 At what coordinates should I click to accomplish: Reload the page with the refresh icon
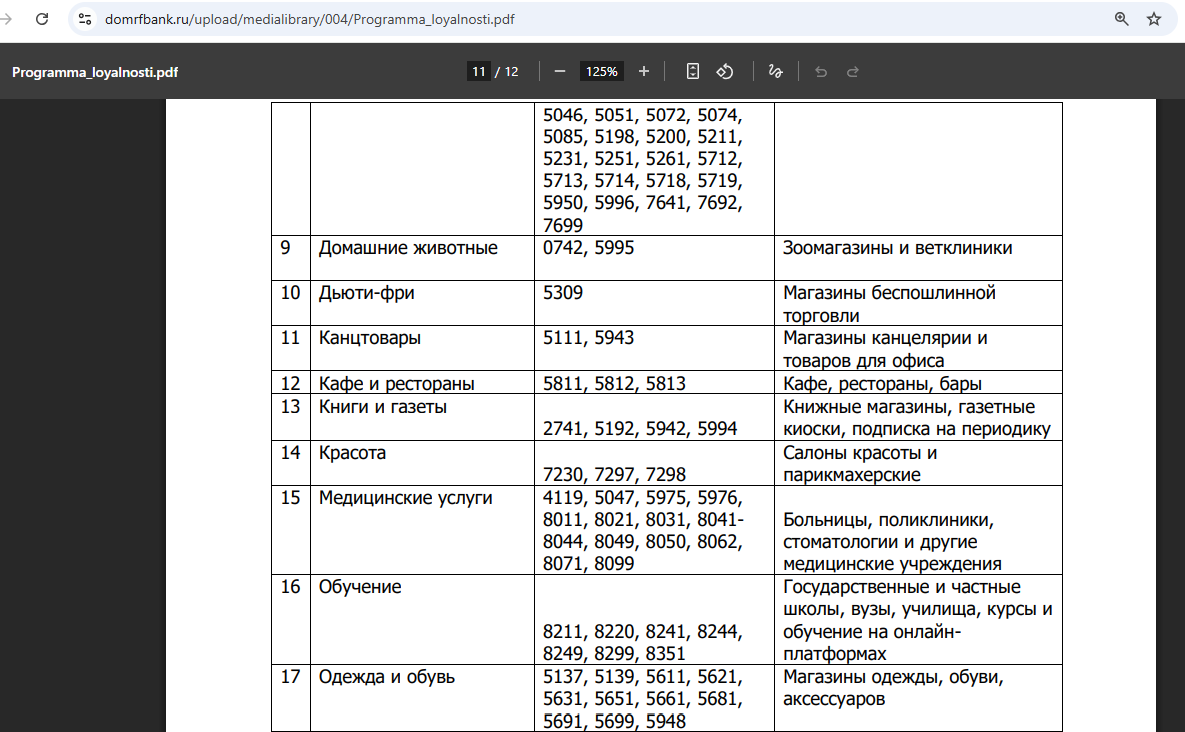click(x=42, y=19)
